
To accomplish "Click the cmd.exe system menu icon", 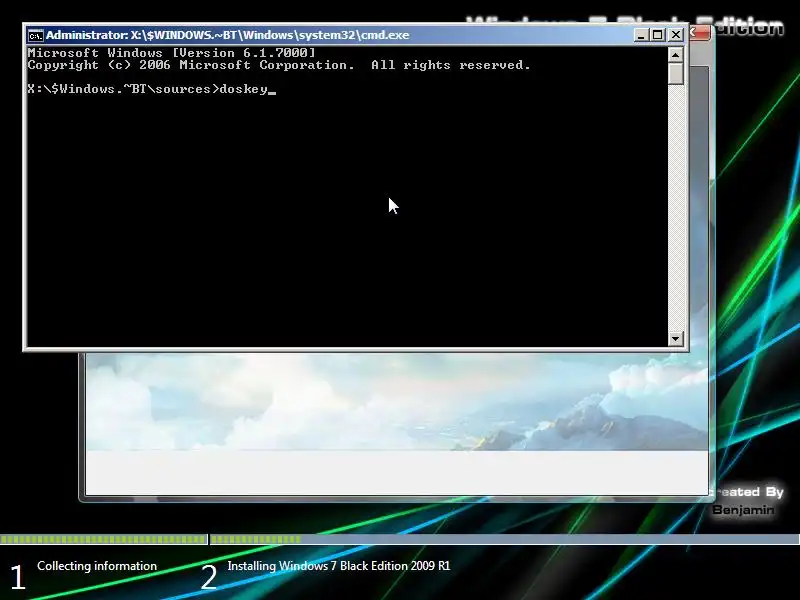I will coord(35,35).
